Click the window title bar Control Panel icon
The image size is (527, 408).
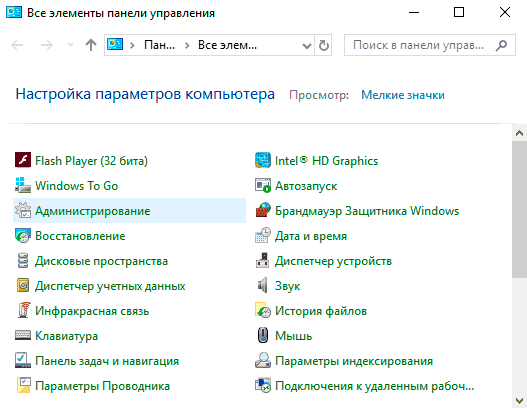coord(14,12)
